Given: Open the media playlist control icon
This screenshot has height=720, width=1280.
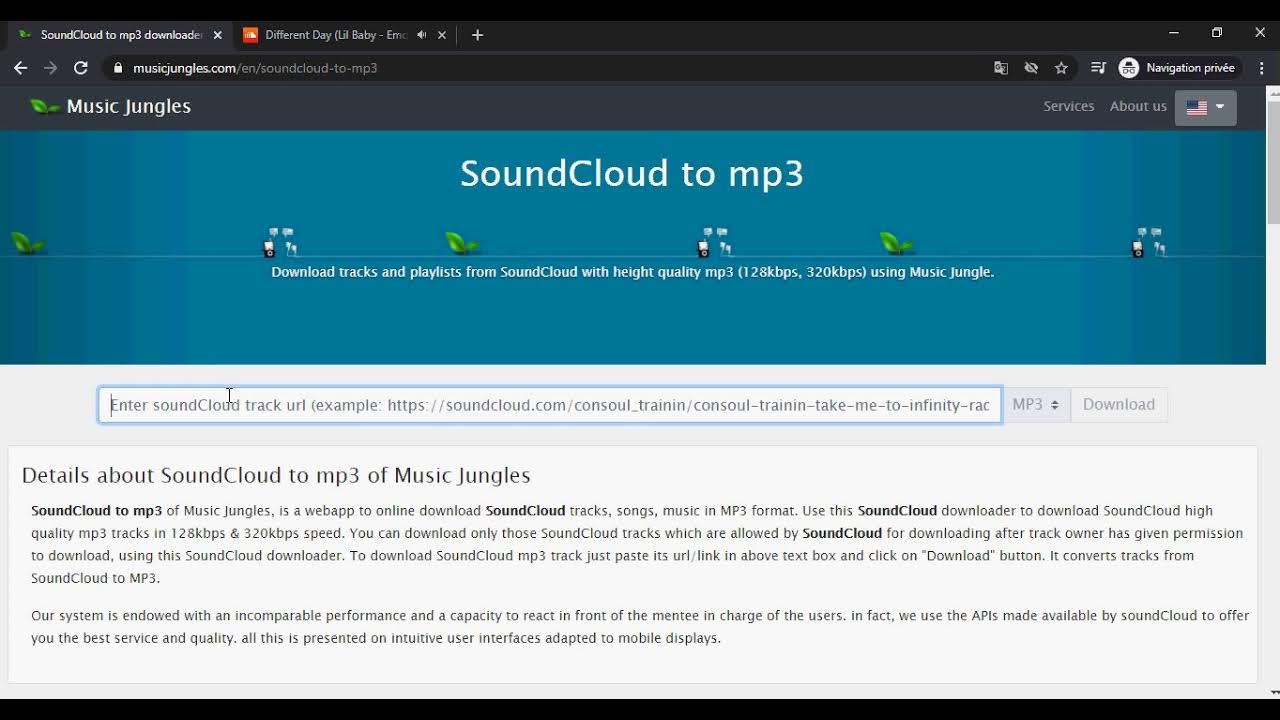Looking at the screenshot, I should [1097, 67].
